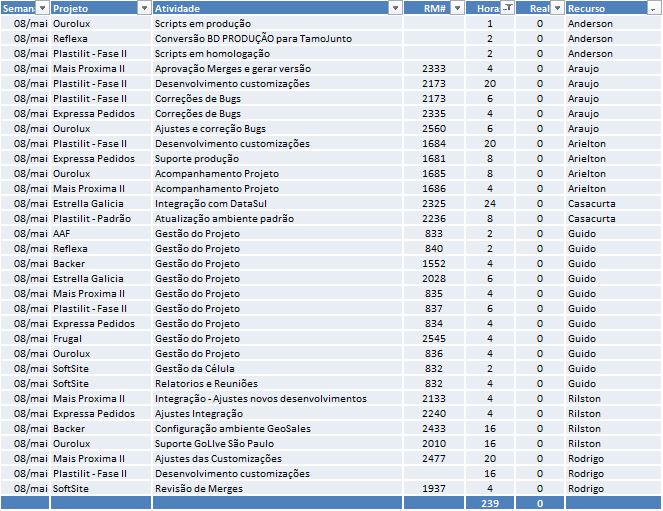Select the Projeto header cell

[x=101, y=8]
